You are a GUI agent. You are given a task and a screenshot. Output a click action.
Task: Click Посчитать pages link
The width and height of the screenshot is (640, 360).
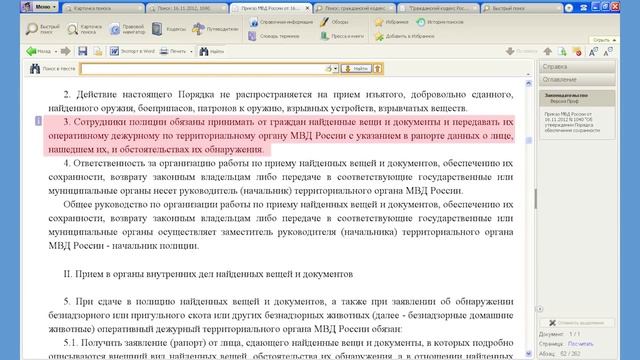pos(580,344)
